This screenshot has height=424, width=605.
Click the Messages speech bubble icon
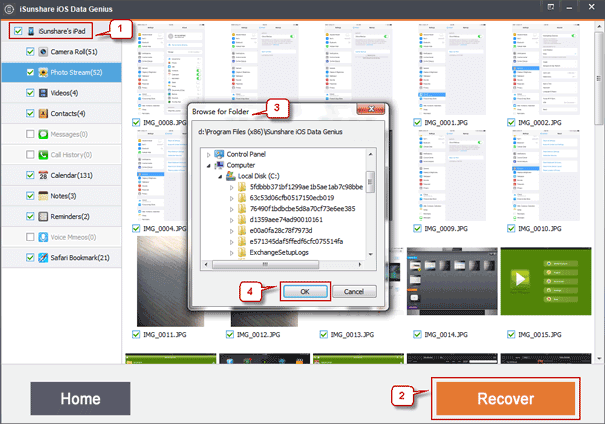tap(43, 134)
